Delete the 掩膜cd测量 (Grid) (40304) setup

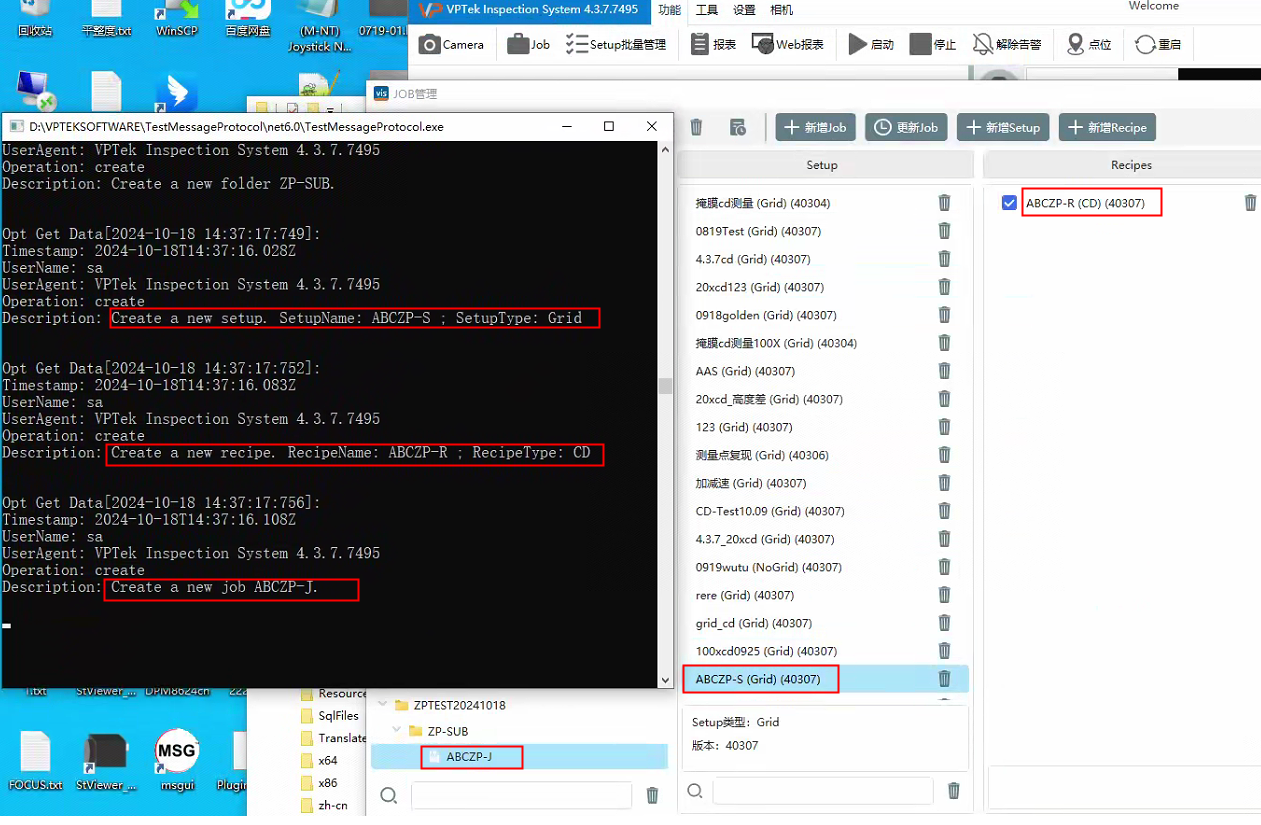[944, 203]
